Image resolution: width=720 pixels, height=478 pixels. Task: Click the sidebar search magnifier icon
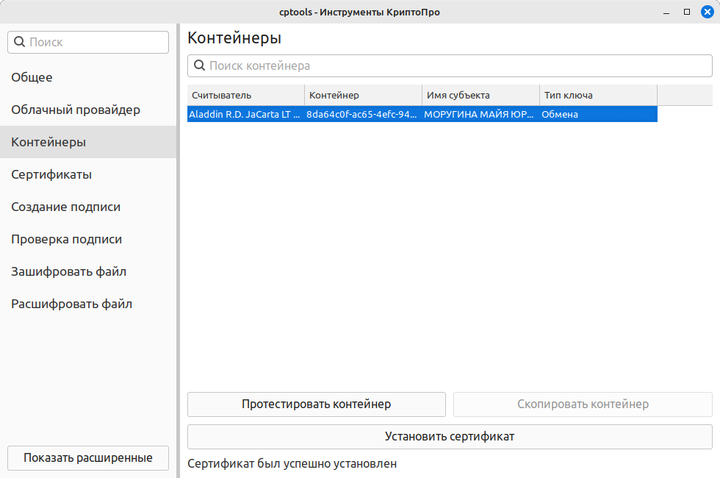[19, 42]
